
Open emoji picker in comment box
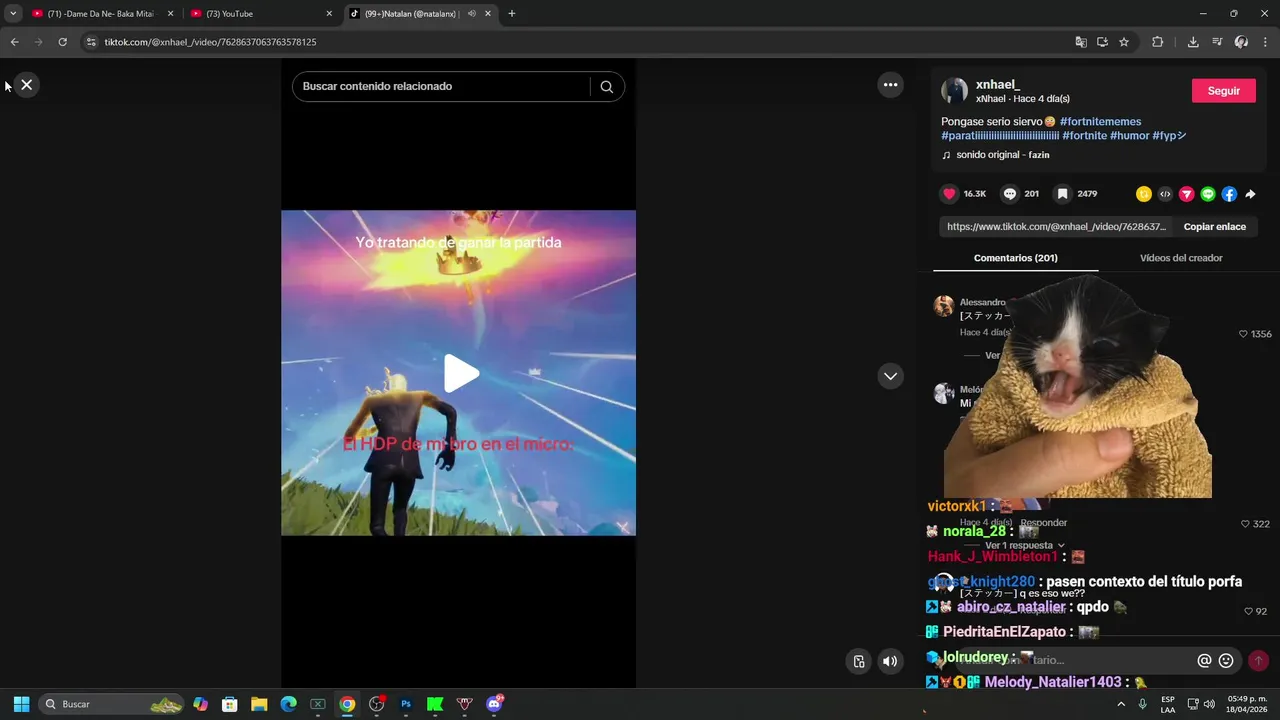1226,661
